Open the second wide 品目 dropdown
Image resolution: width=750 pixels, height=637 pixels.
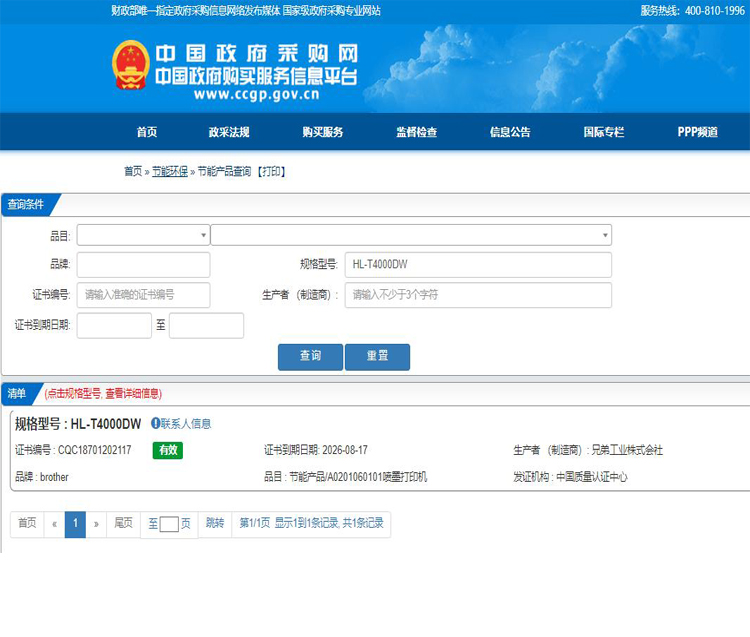[x=411, y=235]
